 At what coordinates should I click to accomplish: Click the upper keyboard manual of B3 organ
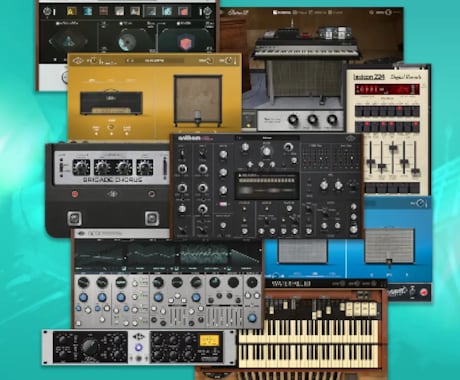coord(309,332)
